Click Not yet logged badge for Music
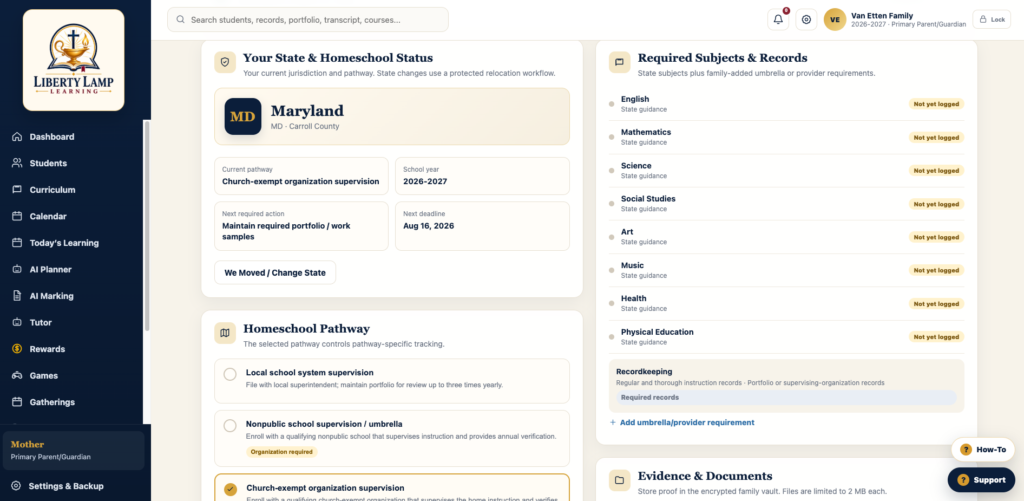1024x501 pixels. (x=936, y=270)
